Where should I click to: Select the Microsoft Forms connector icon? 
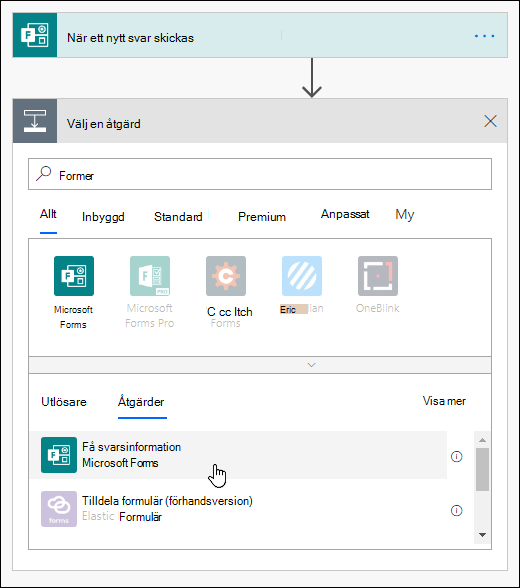click(74, 276)
